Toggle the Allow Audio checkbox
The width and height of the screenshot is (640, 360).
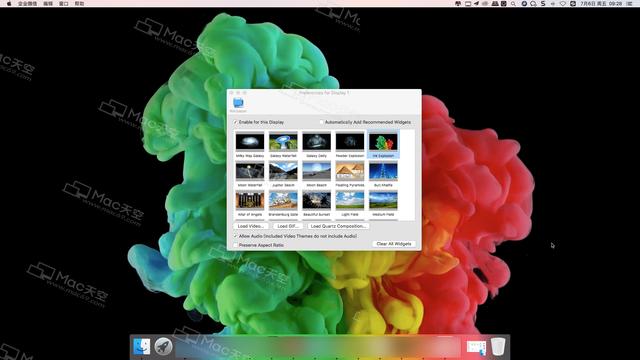236,236
